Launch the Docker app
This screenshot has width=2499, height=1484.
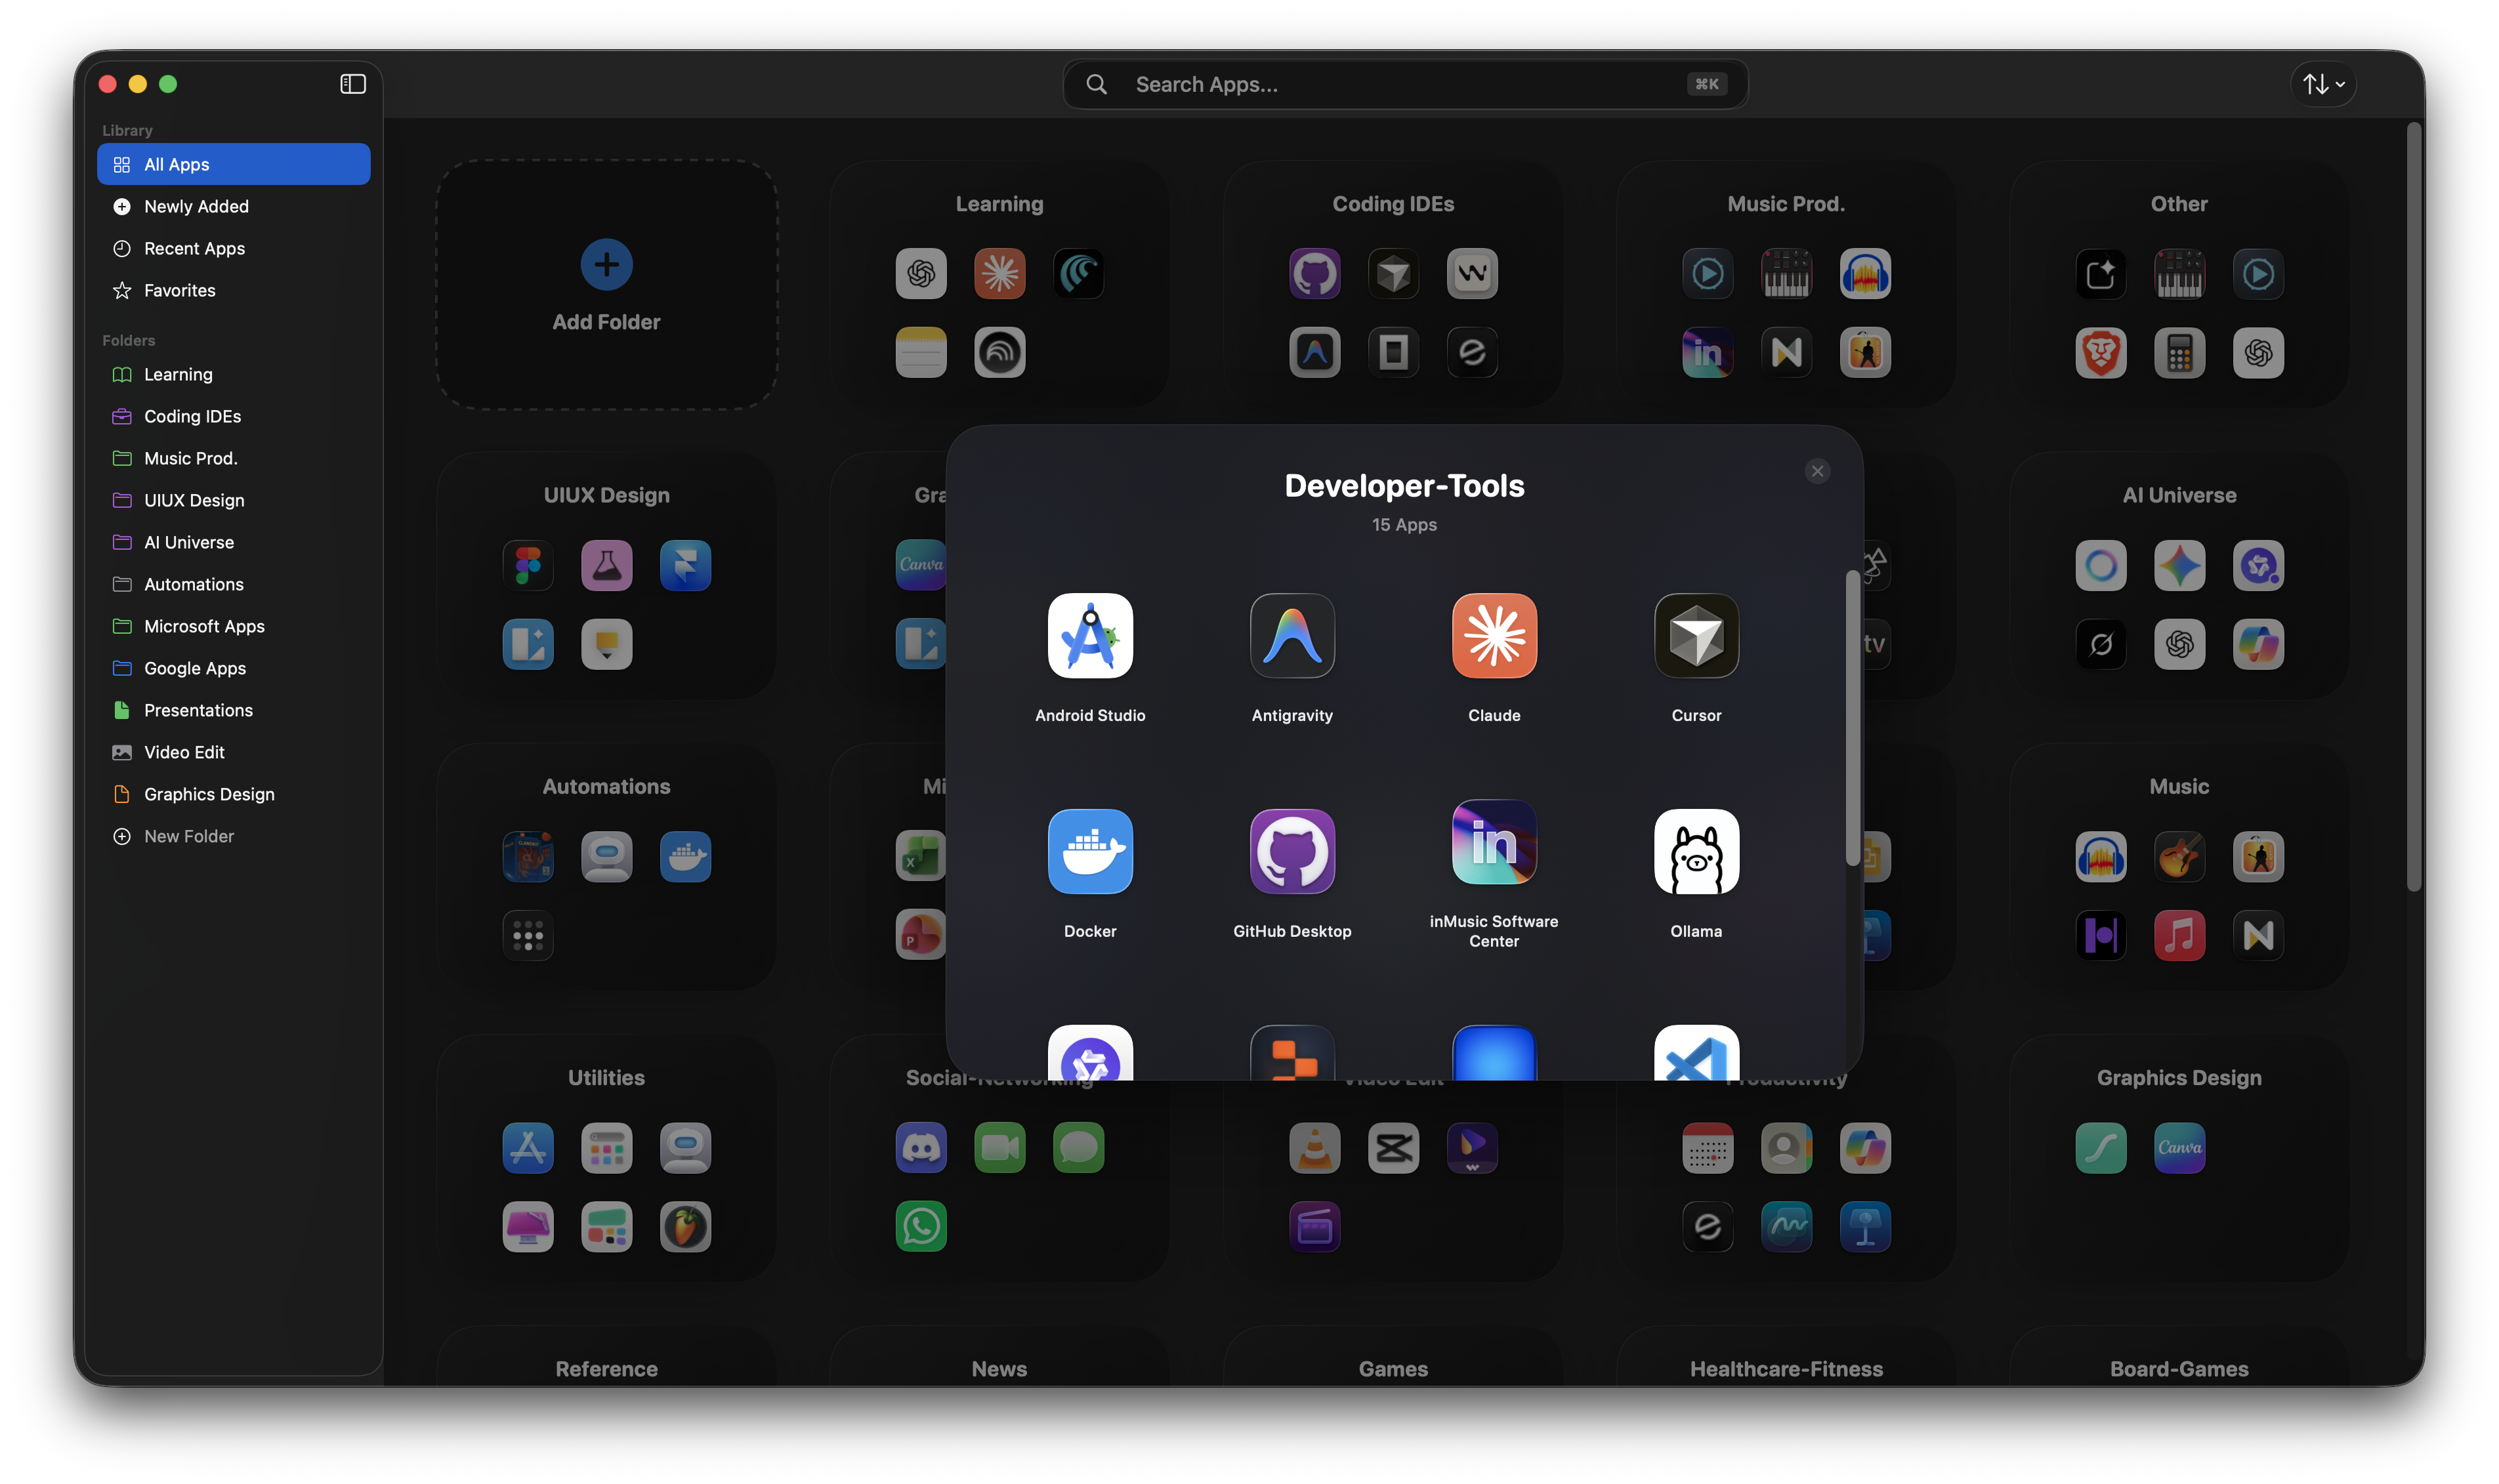click(x=1090, y=851)
